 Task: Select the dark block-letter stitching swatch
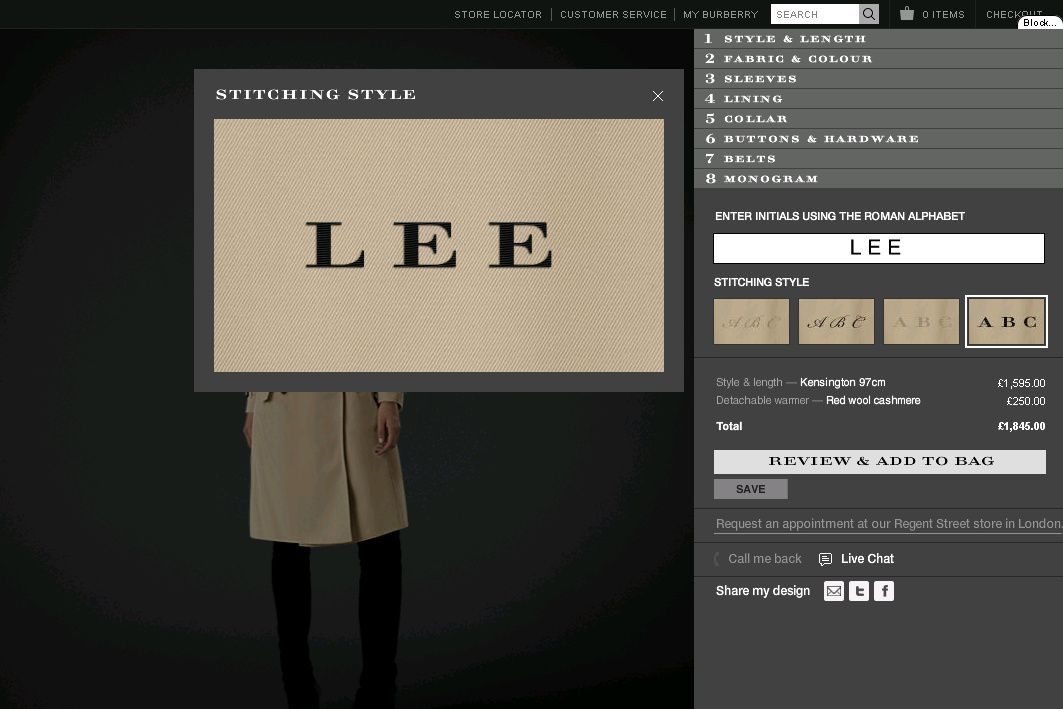click(1006, 322)
